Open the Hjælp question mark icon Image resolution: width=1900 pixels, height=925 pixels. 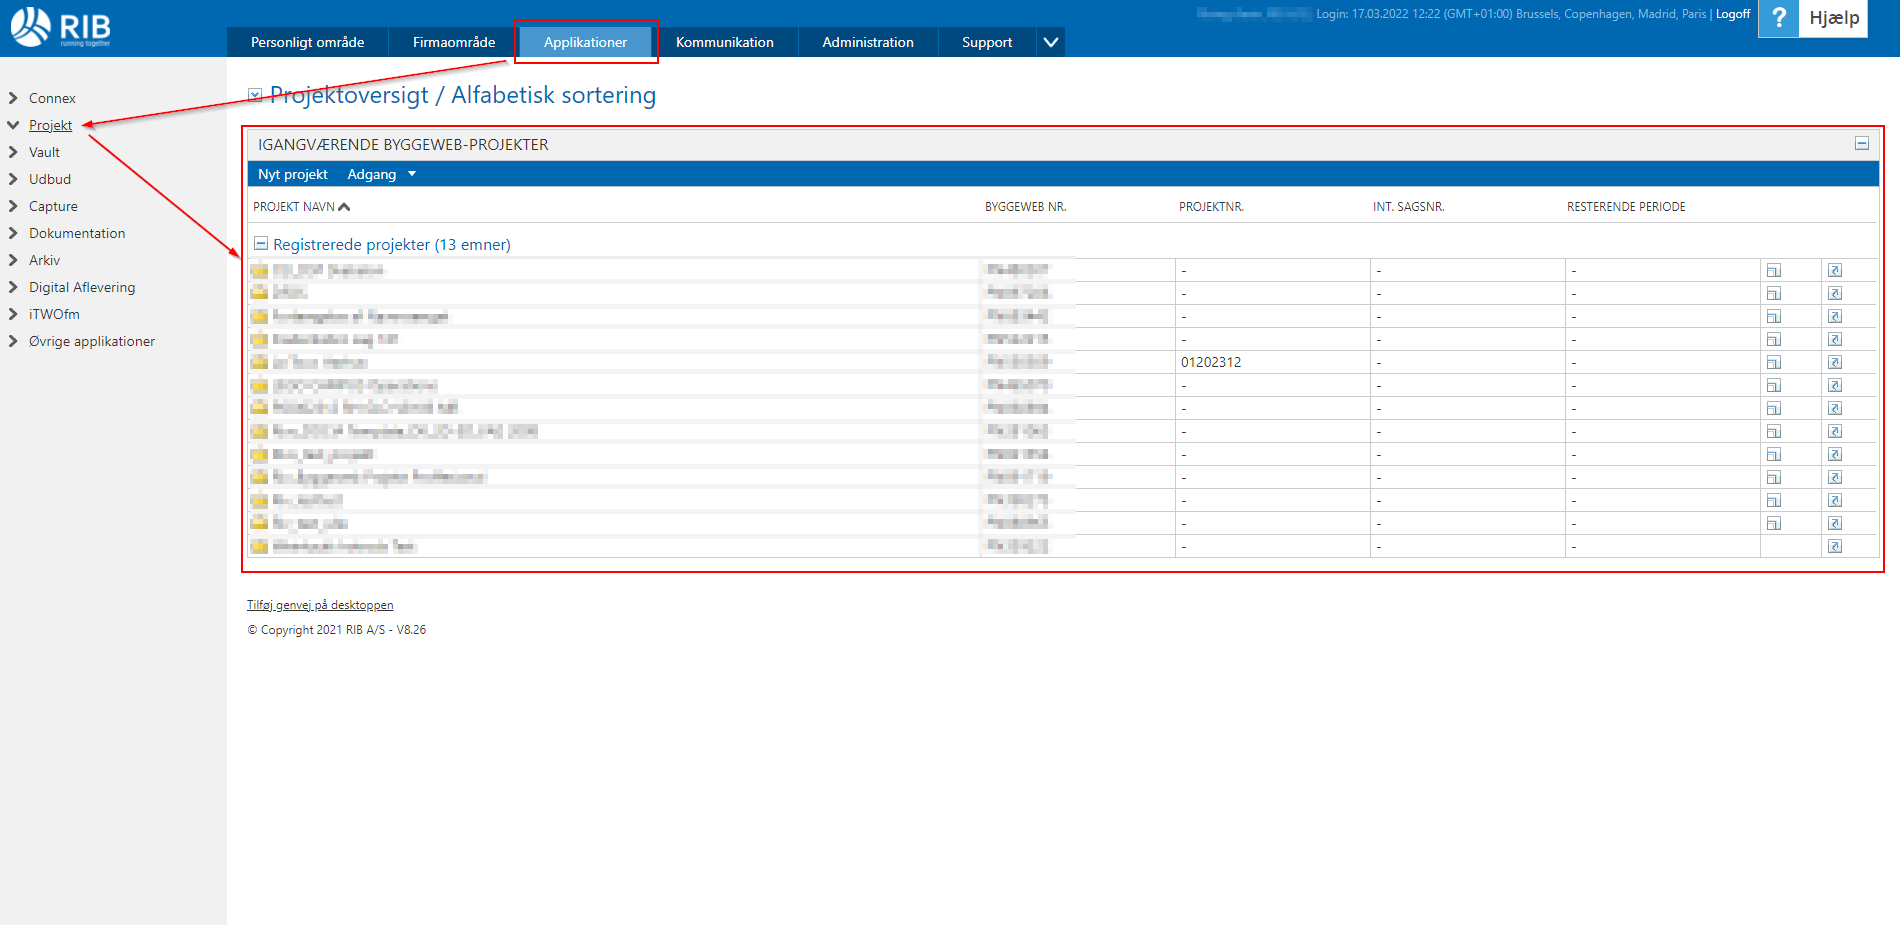click(1778, 18)
